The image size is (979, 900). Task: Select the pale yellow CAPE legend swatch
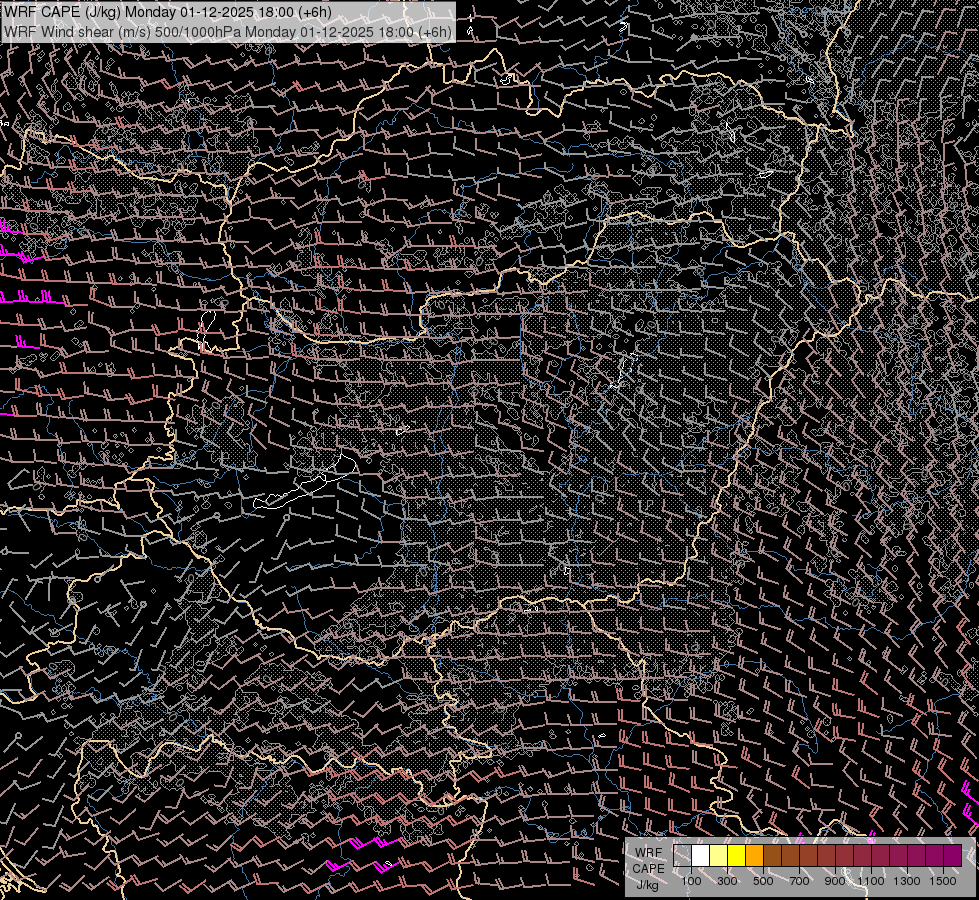pyautogui.click(x=718, y=856)
